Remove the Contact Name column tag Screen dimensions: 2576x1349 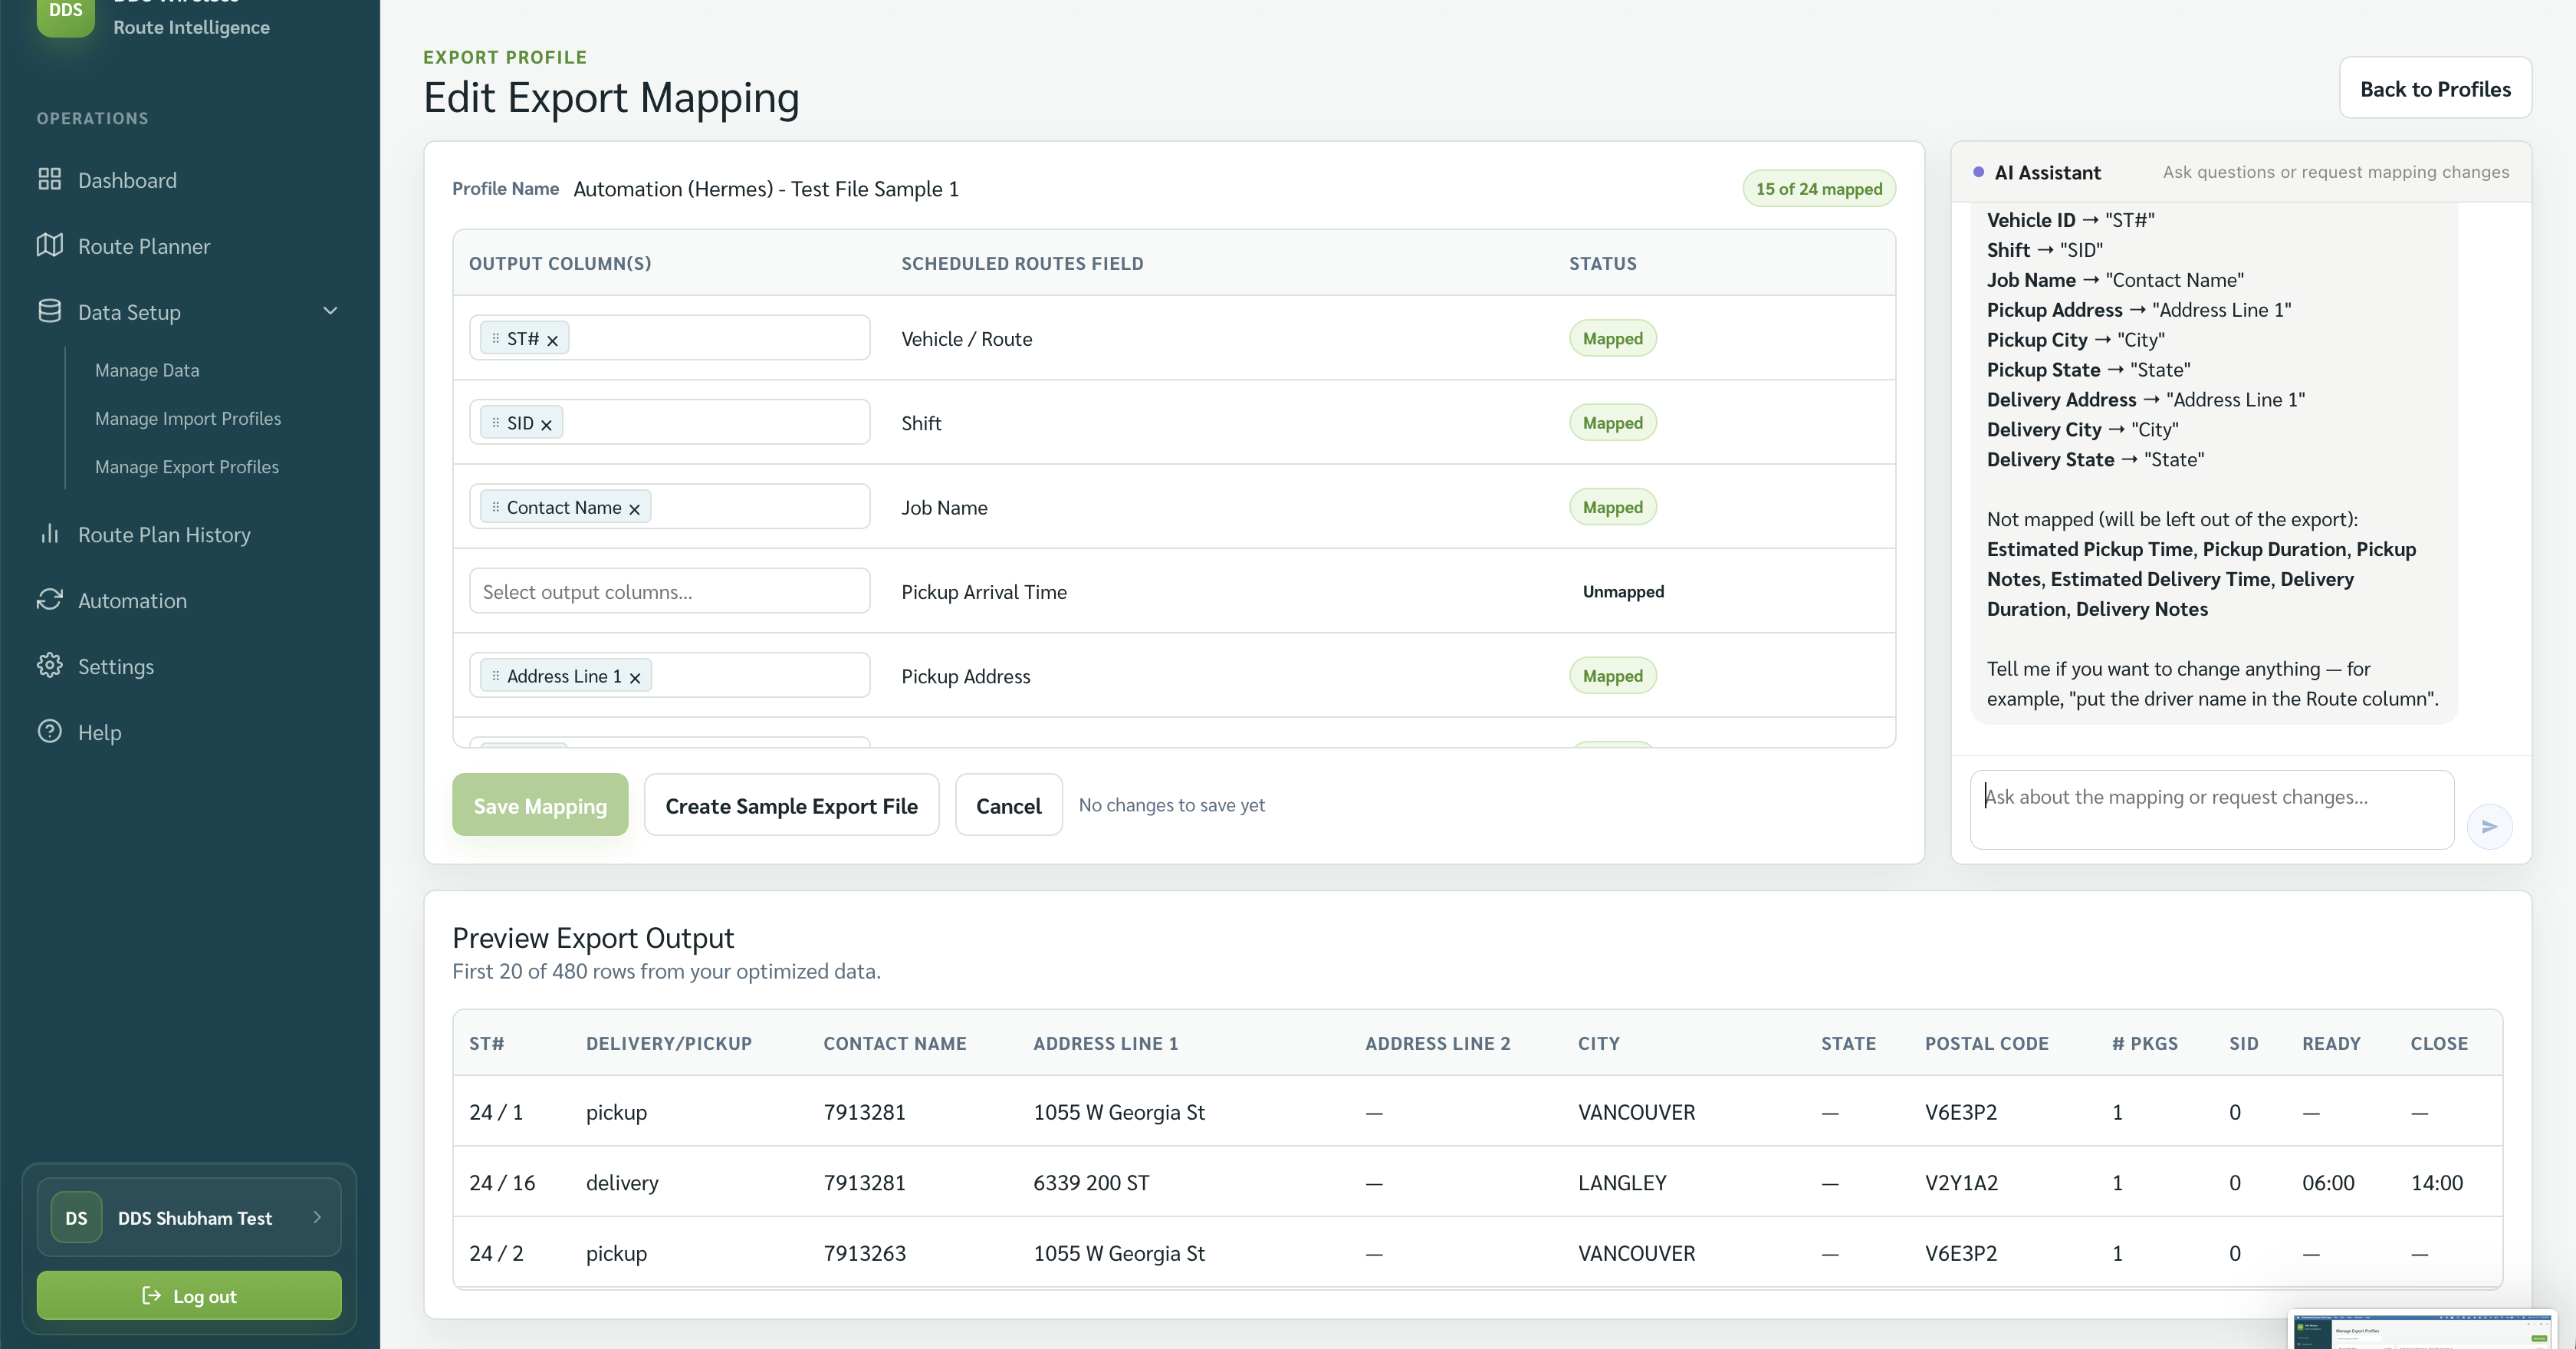(x=634, y=509)
